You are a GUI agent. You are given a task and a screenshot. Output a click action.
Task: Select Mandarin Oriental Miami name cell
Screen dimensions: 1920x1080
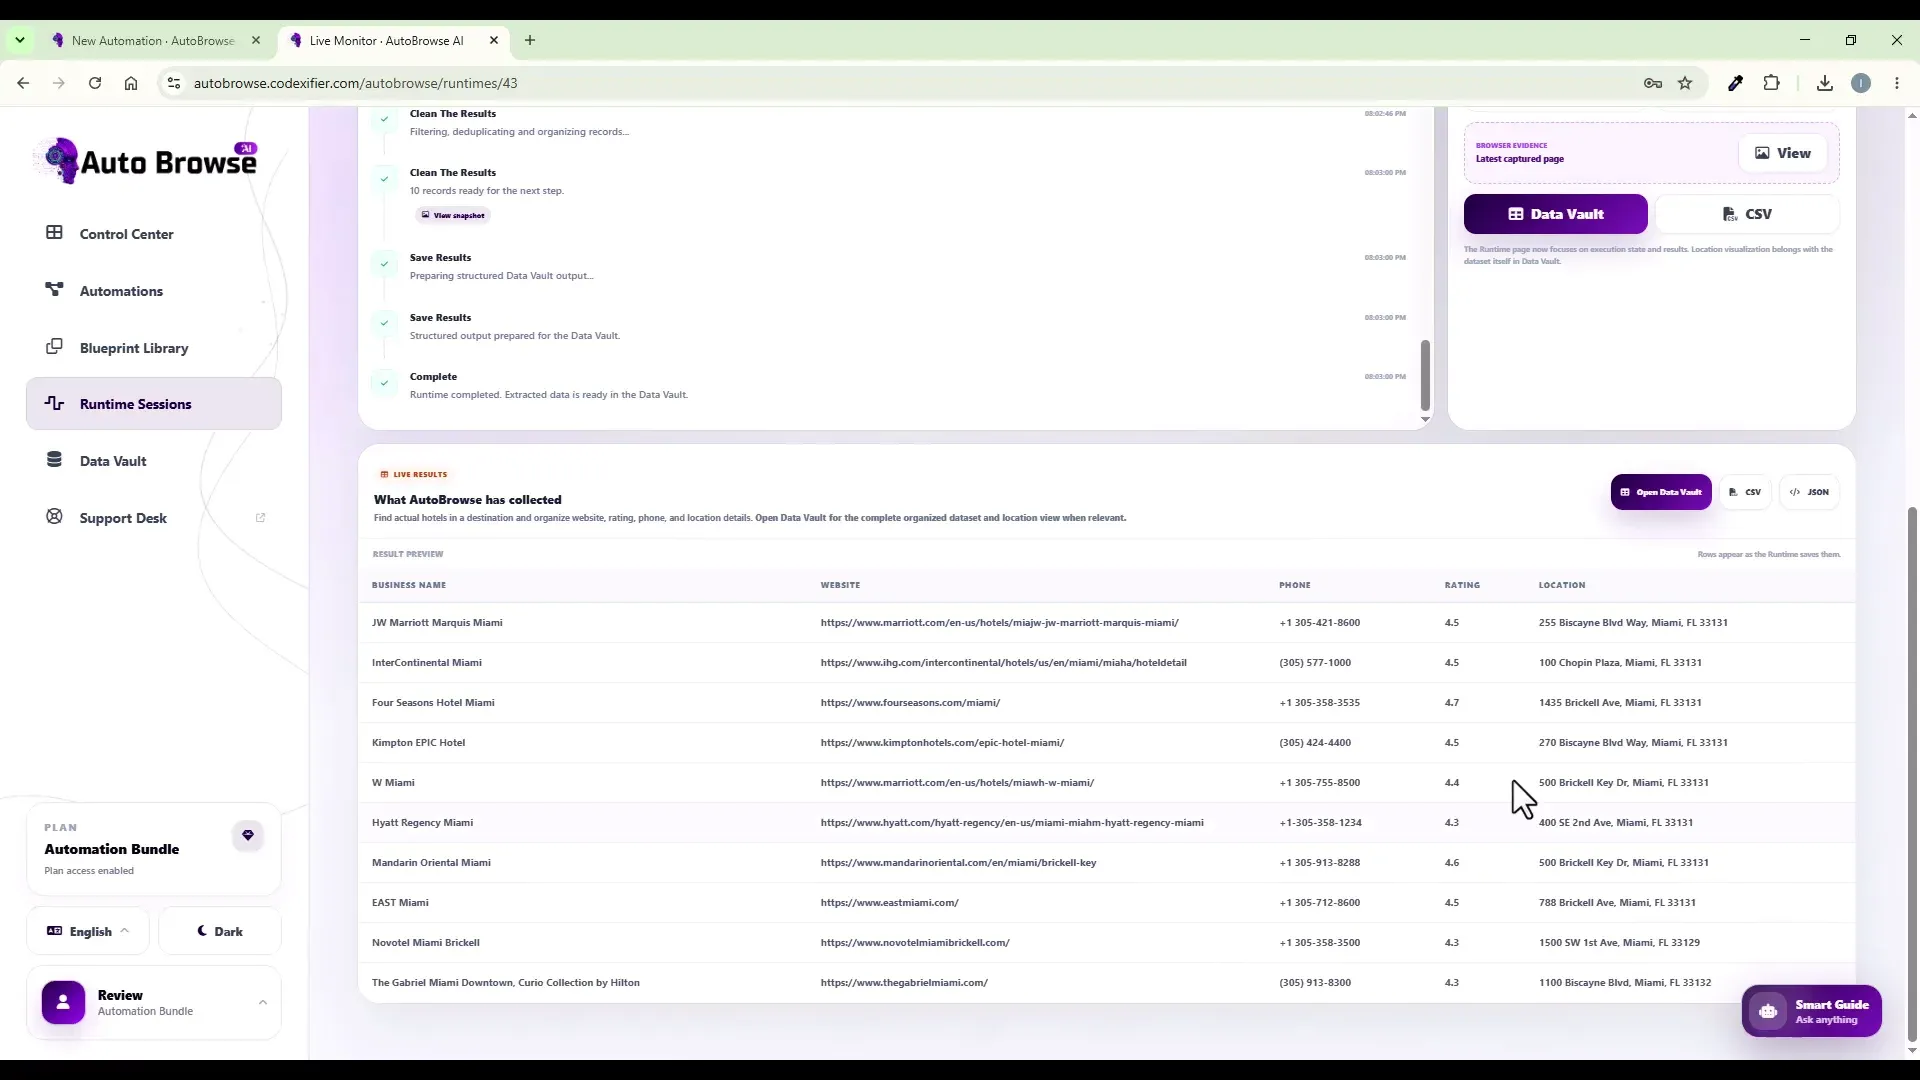coord(431,863)
